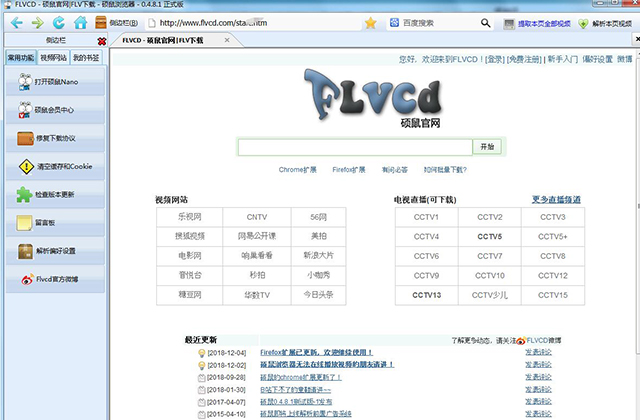Select the FLVCD - 硕鼠官网 page tab
Viewport: 640px width, 420px height.
tap(163, 40)
